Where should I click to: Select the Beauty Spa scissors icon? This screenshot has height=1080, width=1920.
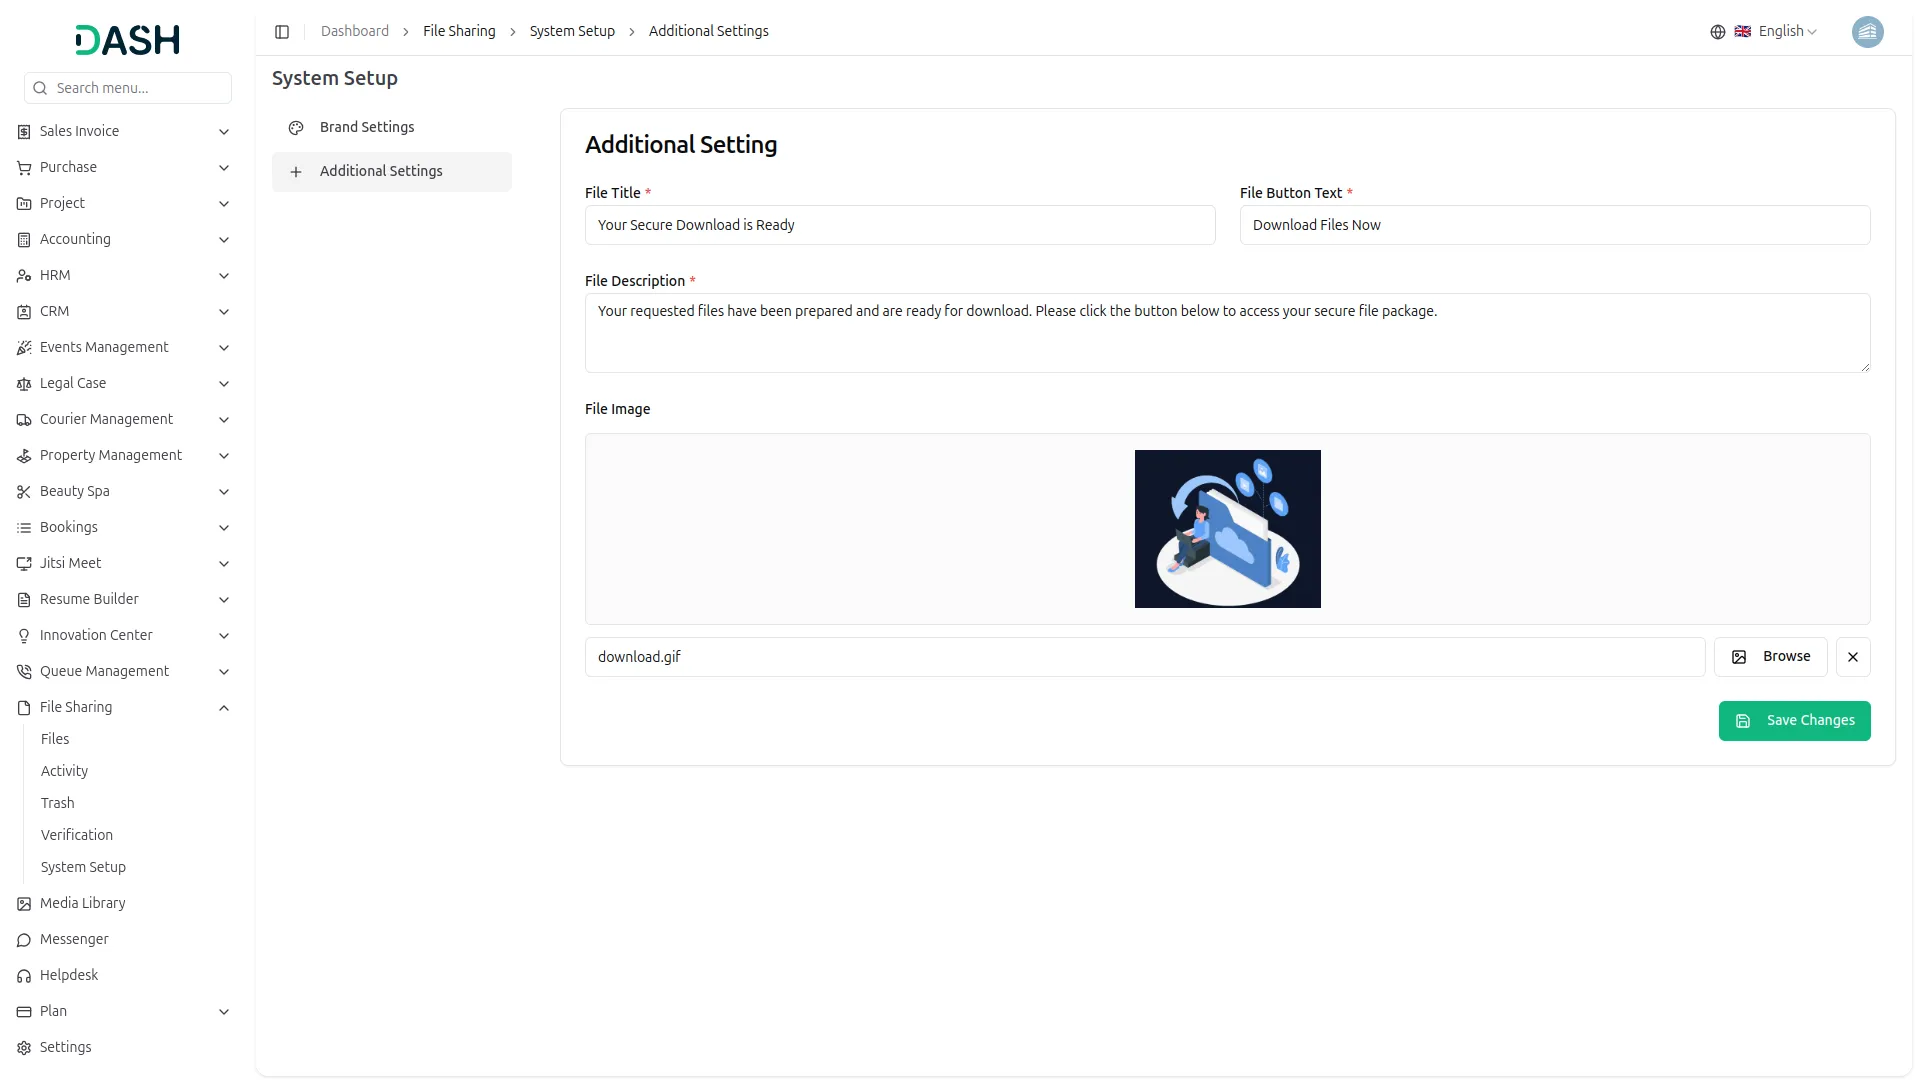click(x=23, y=491)
